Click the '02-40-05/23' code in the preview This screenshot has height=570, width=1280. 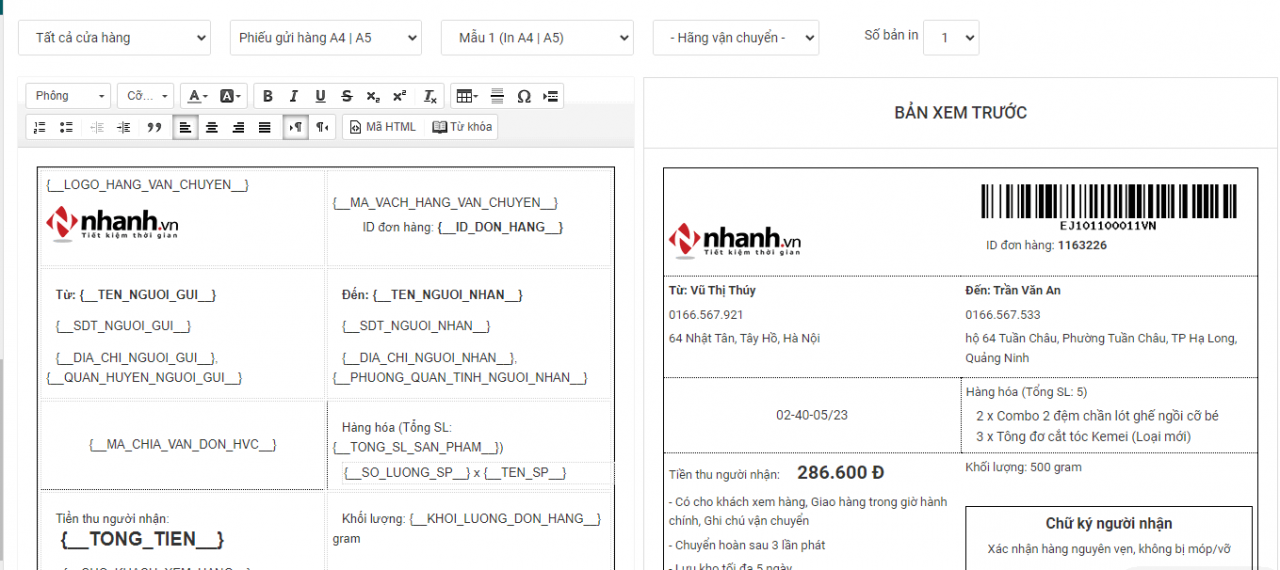[812, 415]
